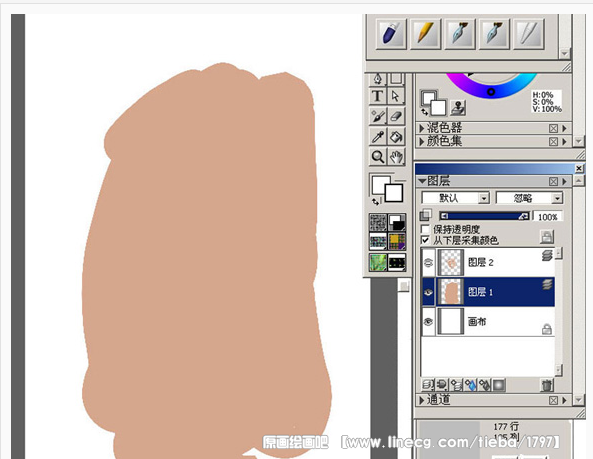Open the 通道 palette flyout menu
The height and width of the screenshot is (459, 593).
tap(564, 400)
